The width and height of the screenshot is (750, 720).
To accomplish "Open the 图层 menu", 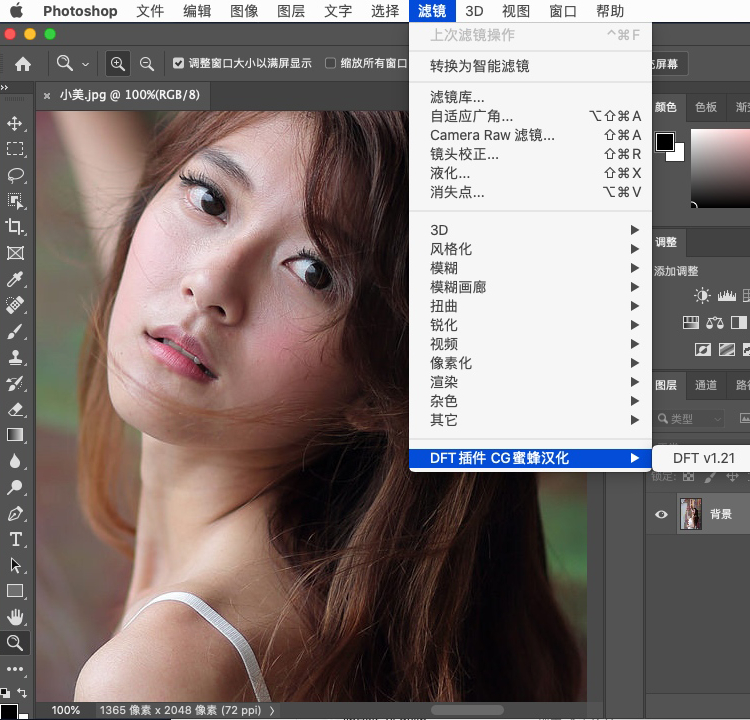I will point(291,11).
